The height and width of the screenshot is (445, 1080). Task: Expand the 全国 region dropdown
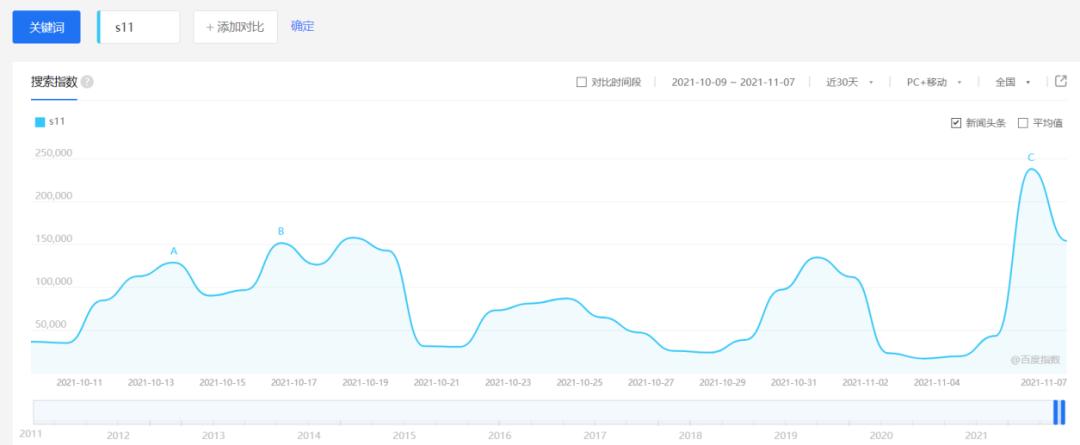[x=1012, y=82]
